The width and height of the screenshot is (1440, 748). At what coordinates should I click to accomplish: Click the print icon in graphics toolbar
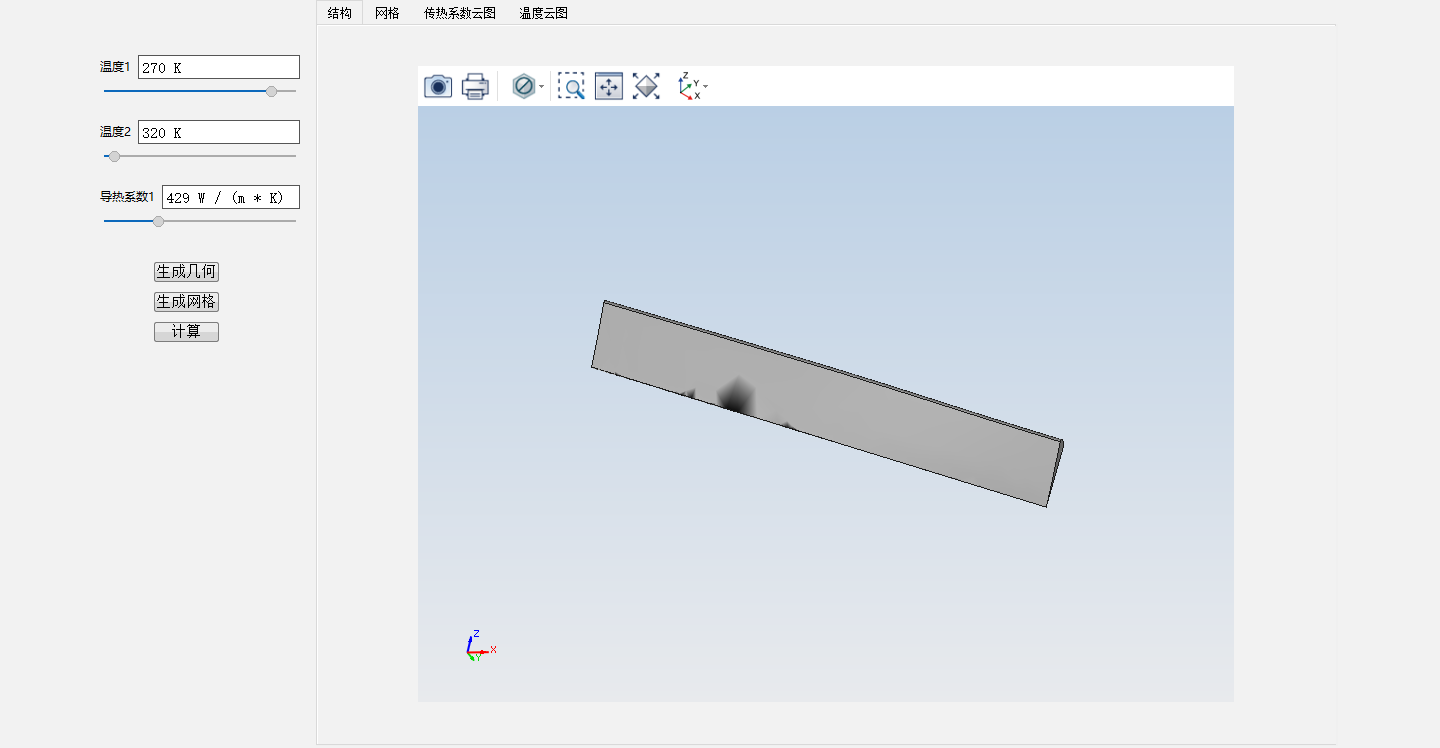click(x=475, y=87)
